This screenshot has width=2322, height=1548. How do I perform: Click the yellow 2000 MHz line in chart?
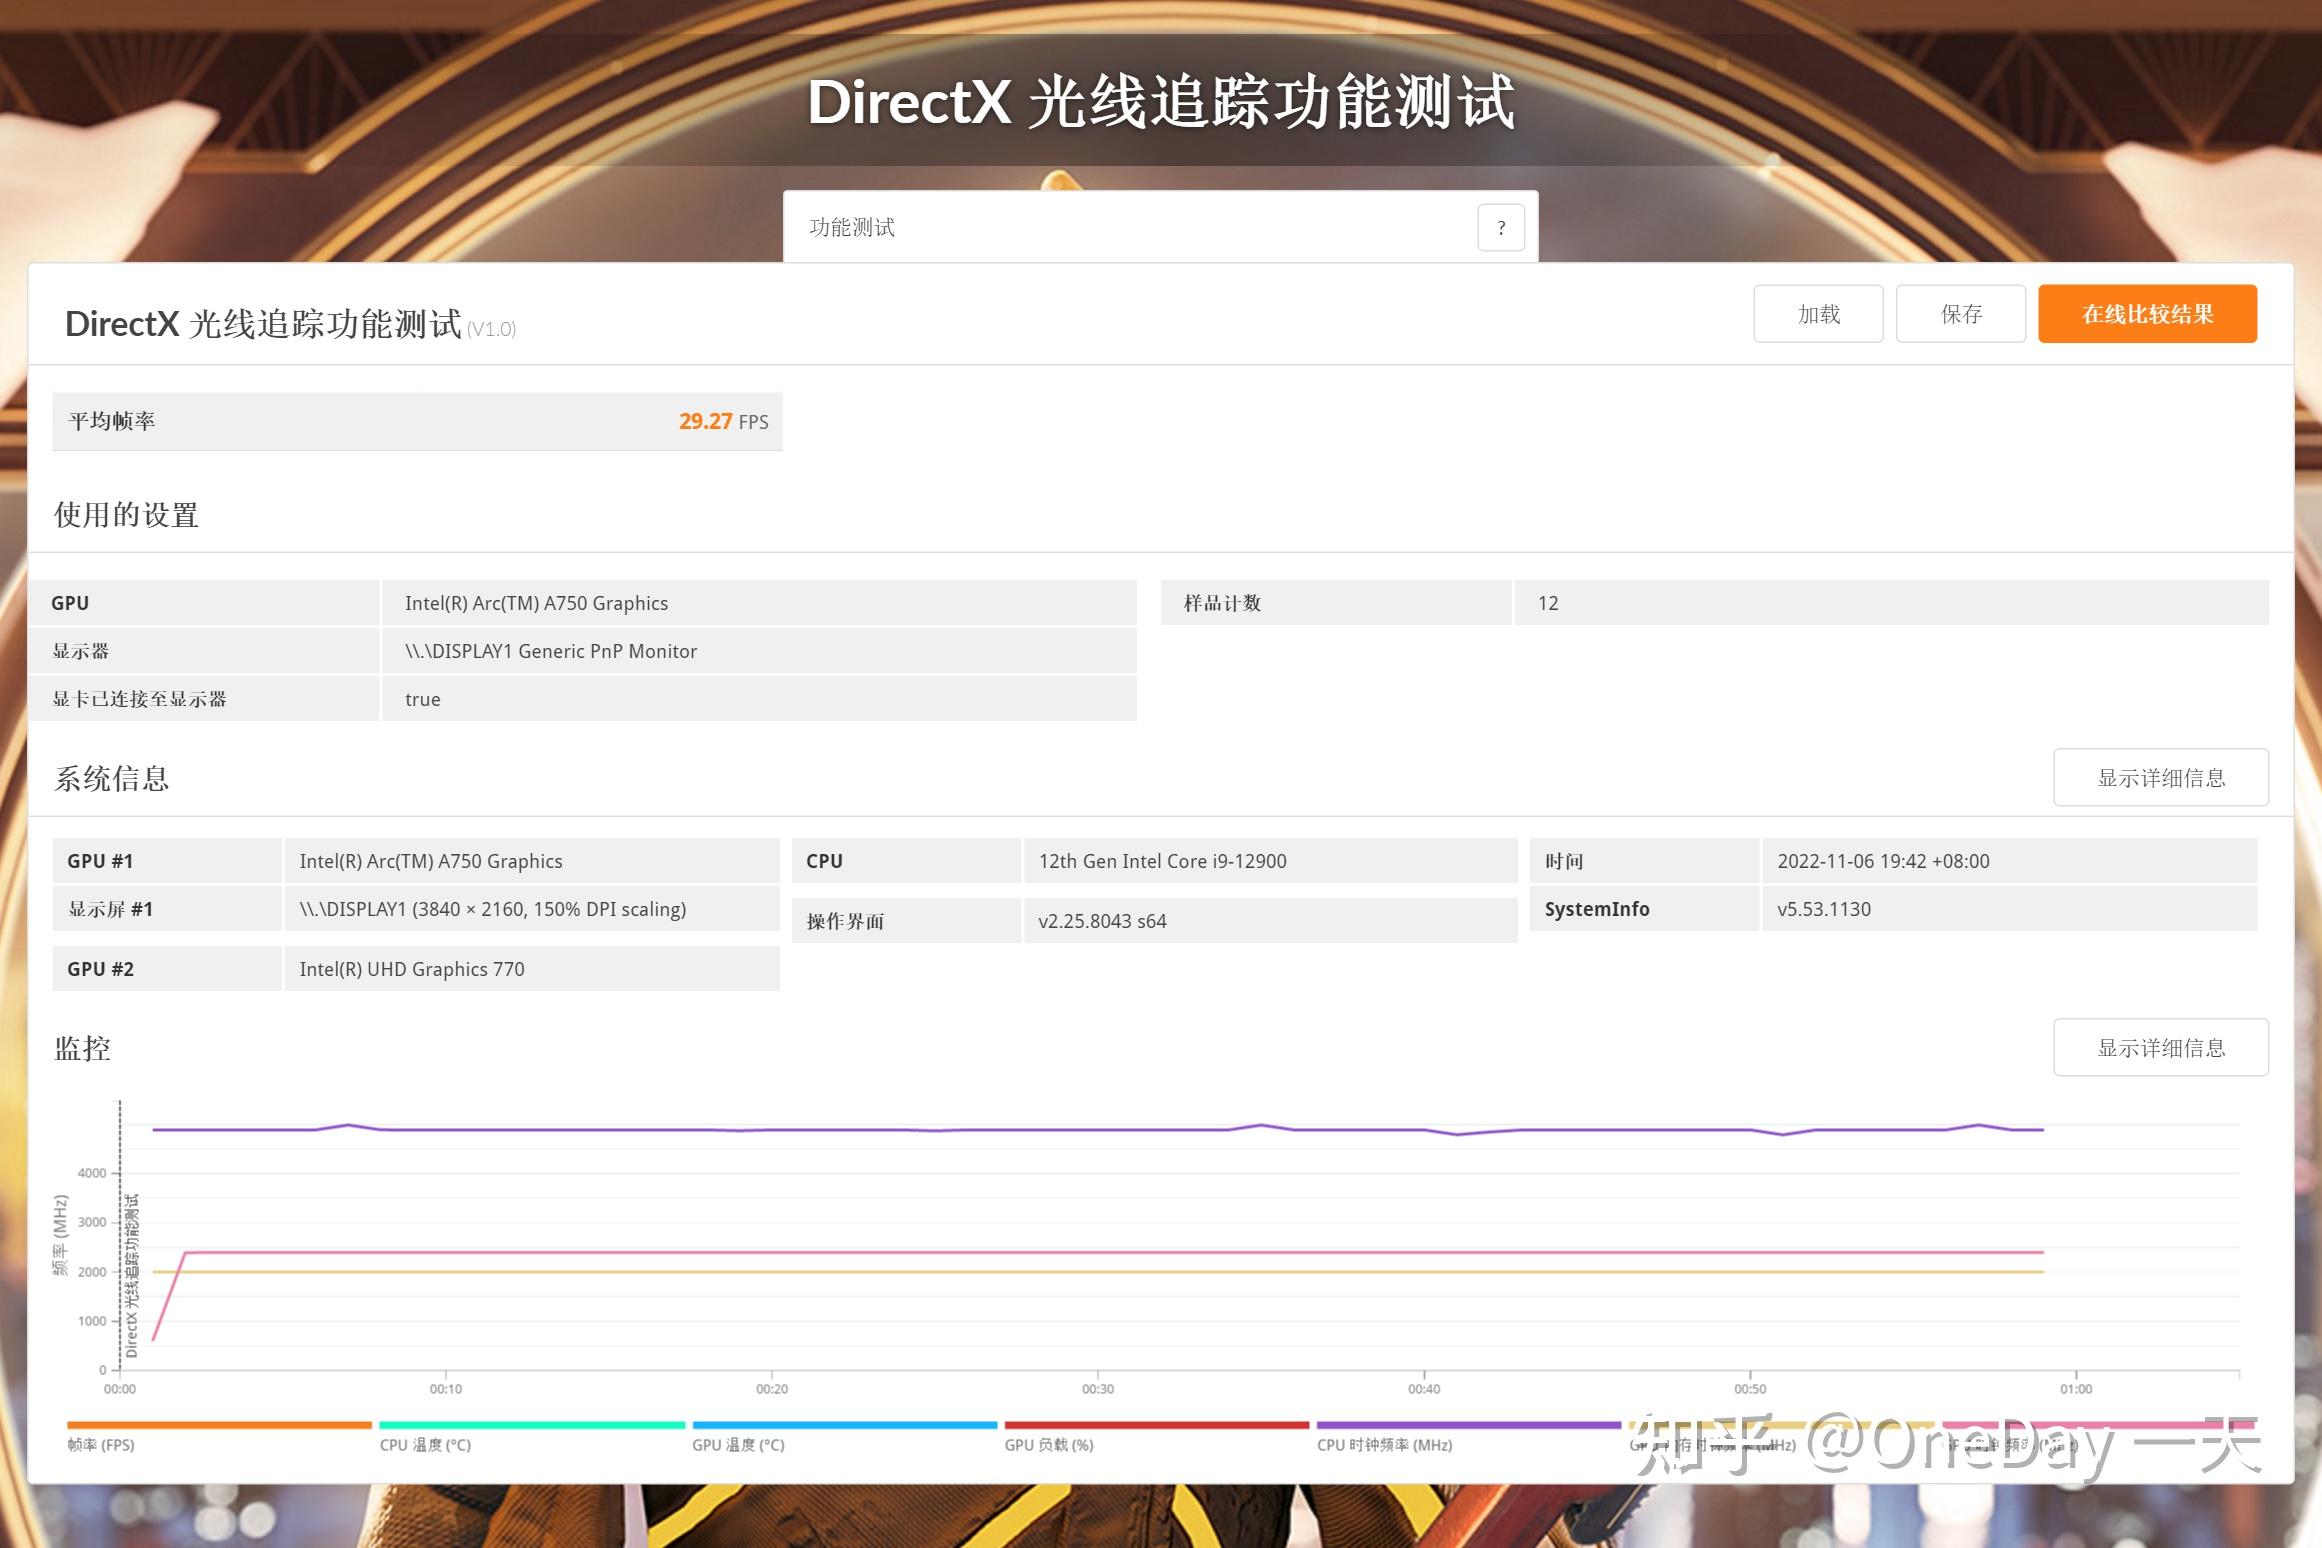pos(1098,1272)
